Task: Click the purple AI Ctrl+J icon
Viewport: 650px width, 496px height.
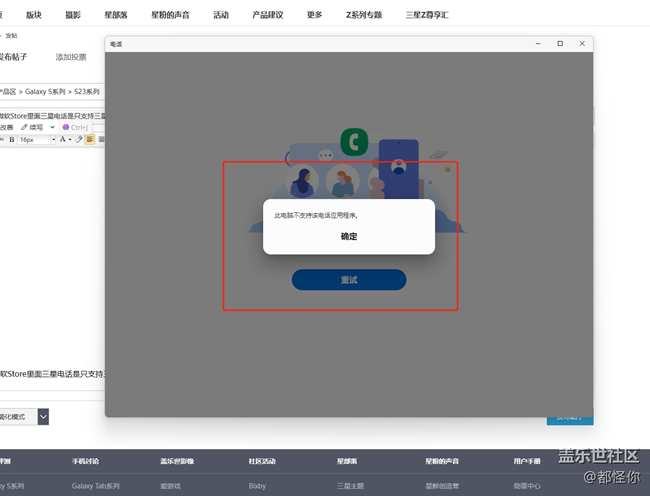Action: (x=66, y=127)
